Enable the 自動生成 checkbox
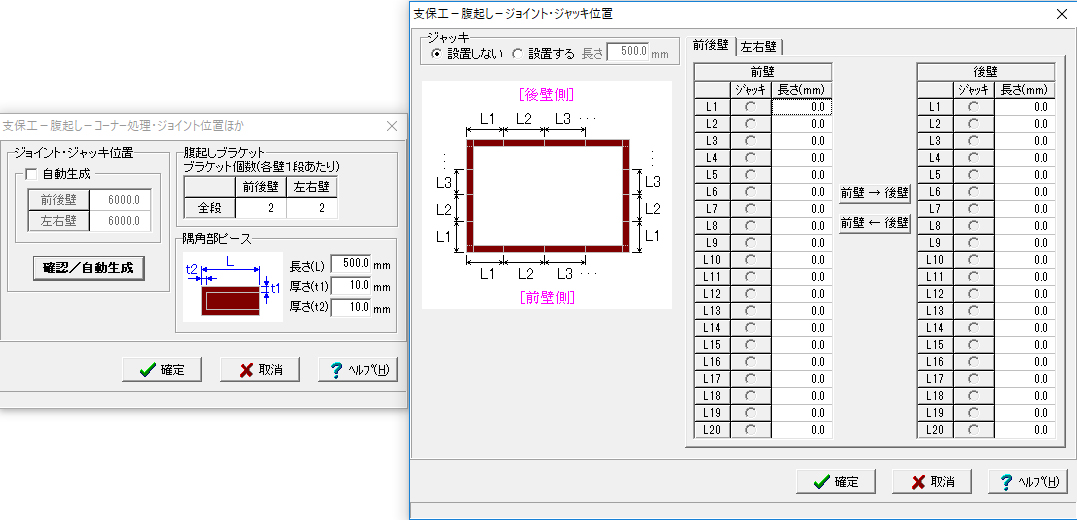1077x520 pixels. click(x=31, y=174)
